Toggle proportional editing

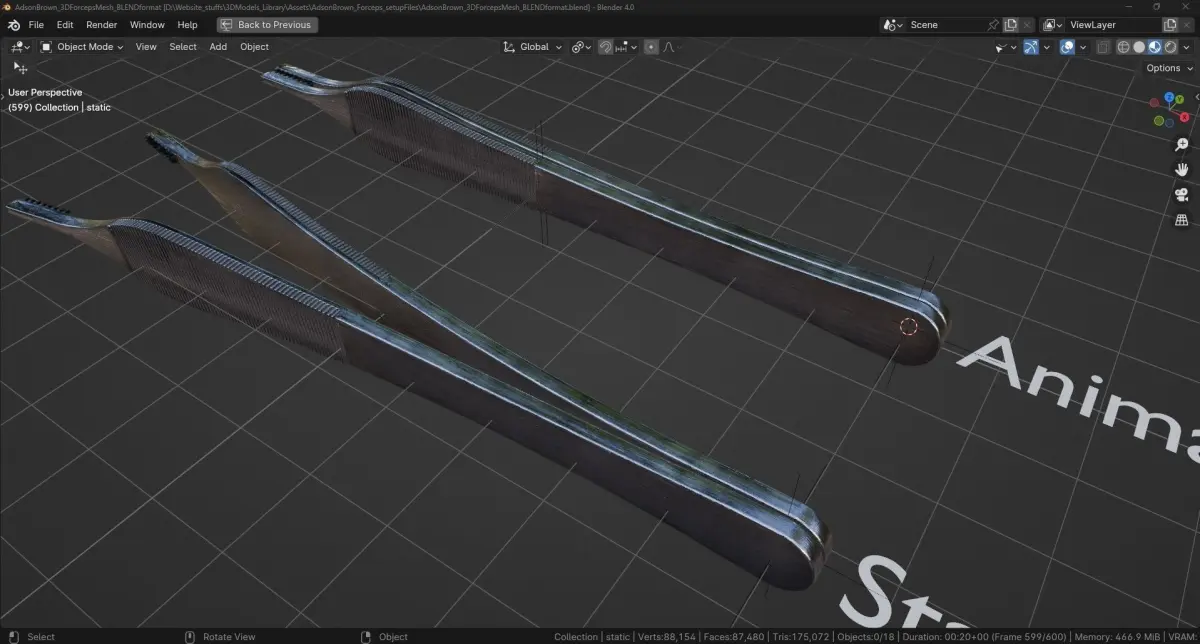click(652, 47)
